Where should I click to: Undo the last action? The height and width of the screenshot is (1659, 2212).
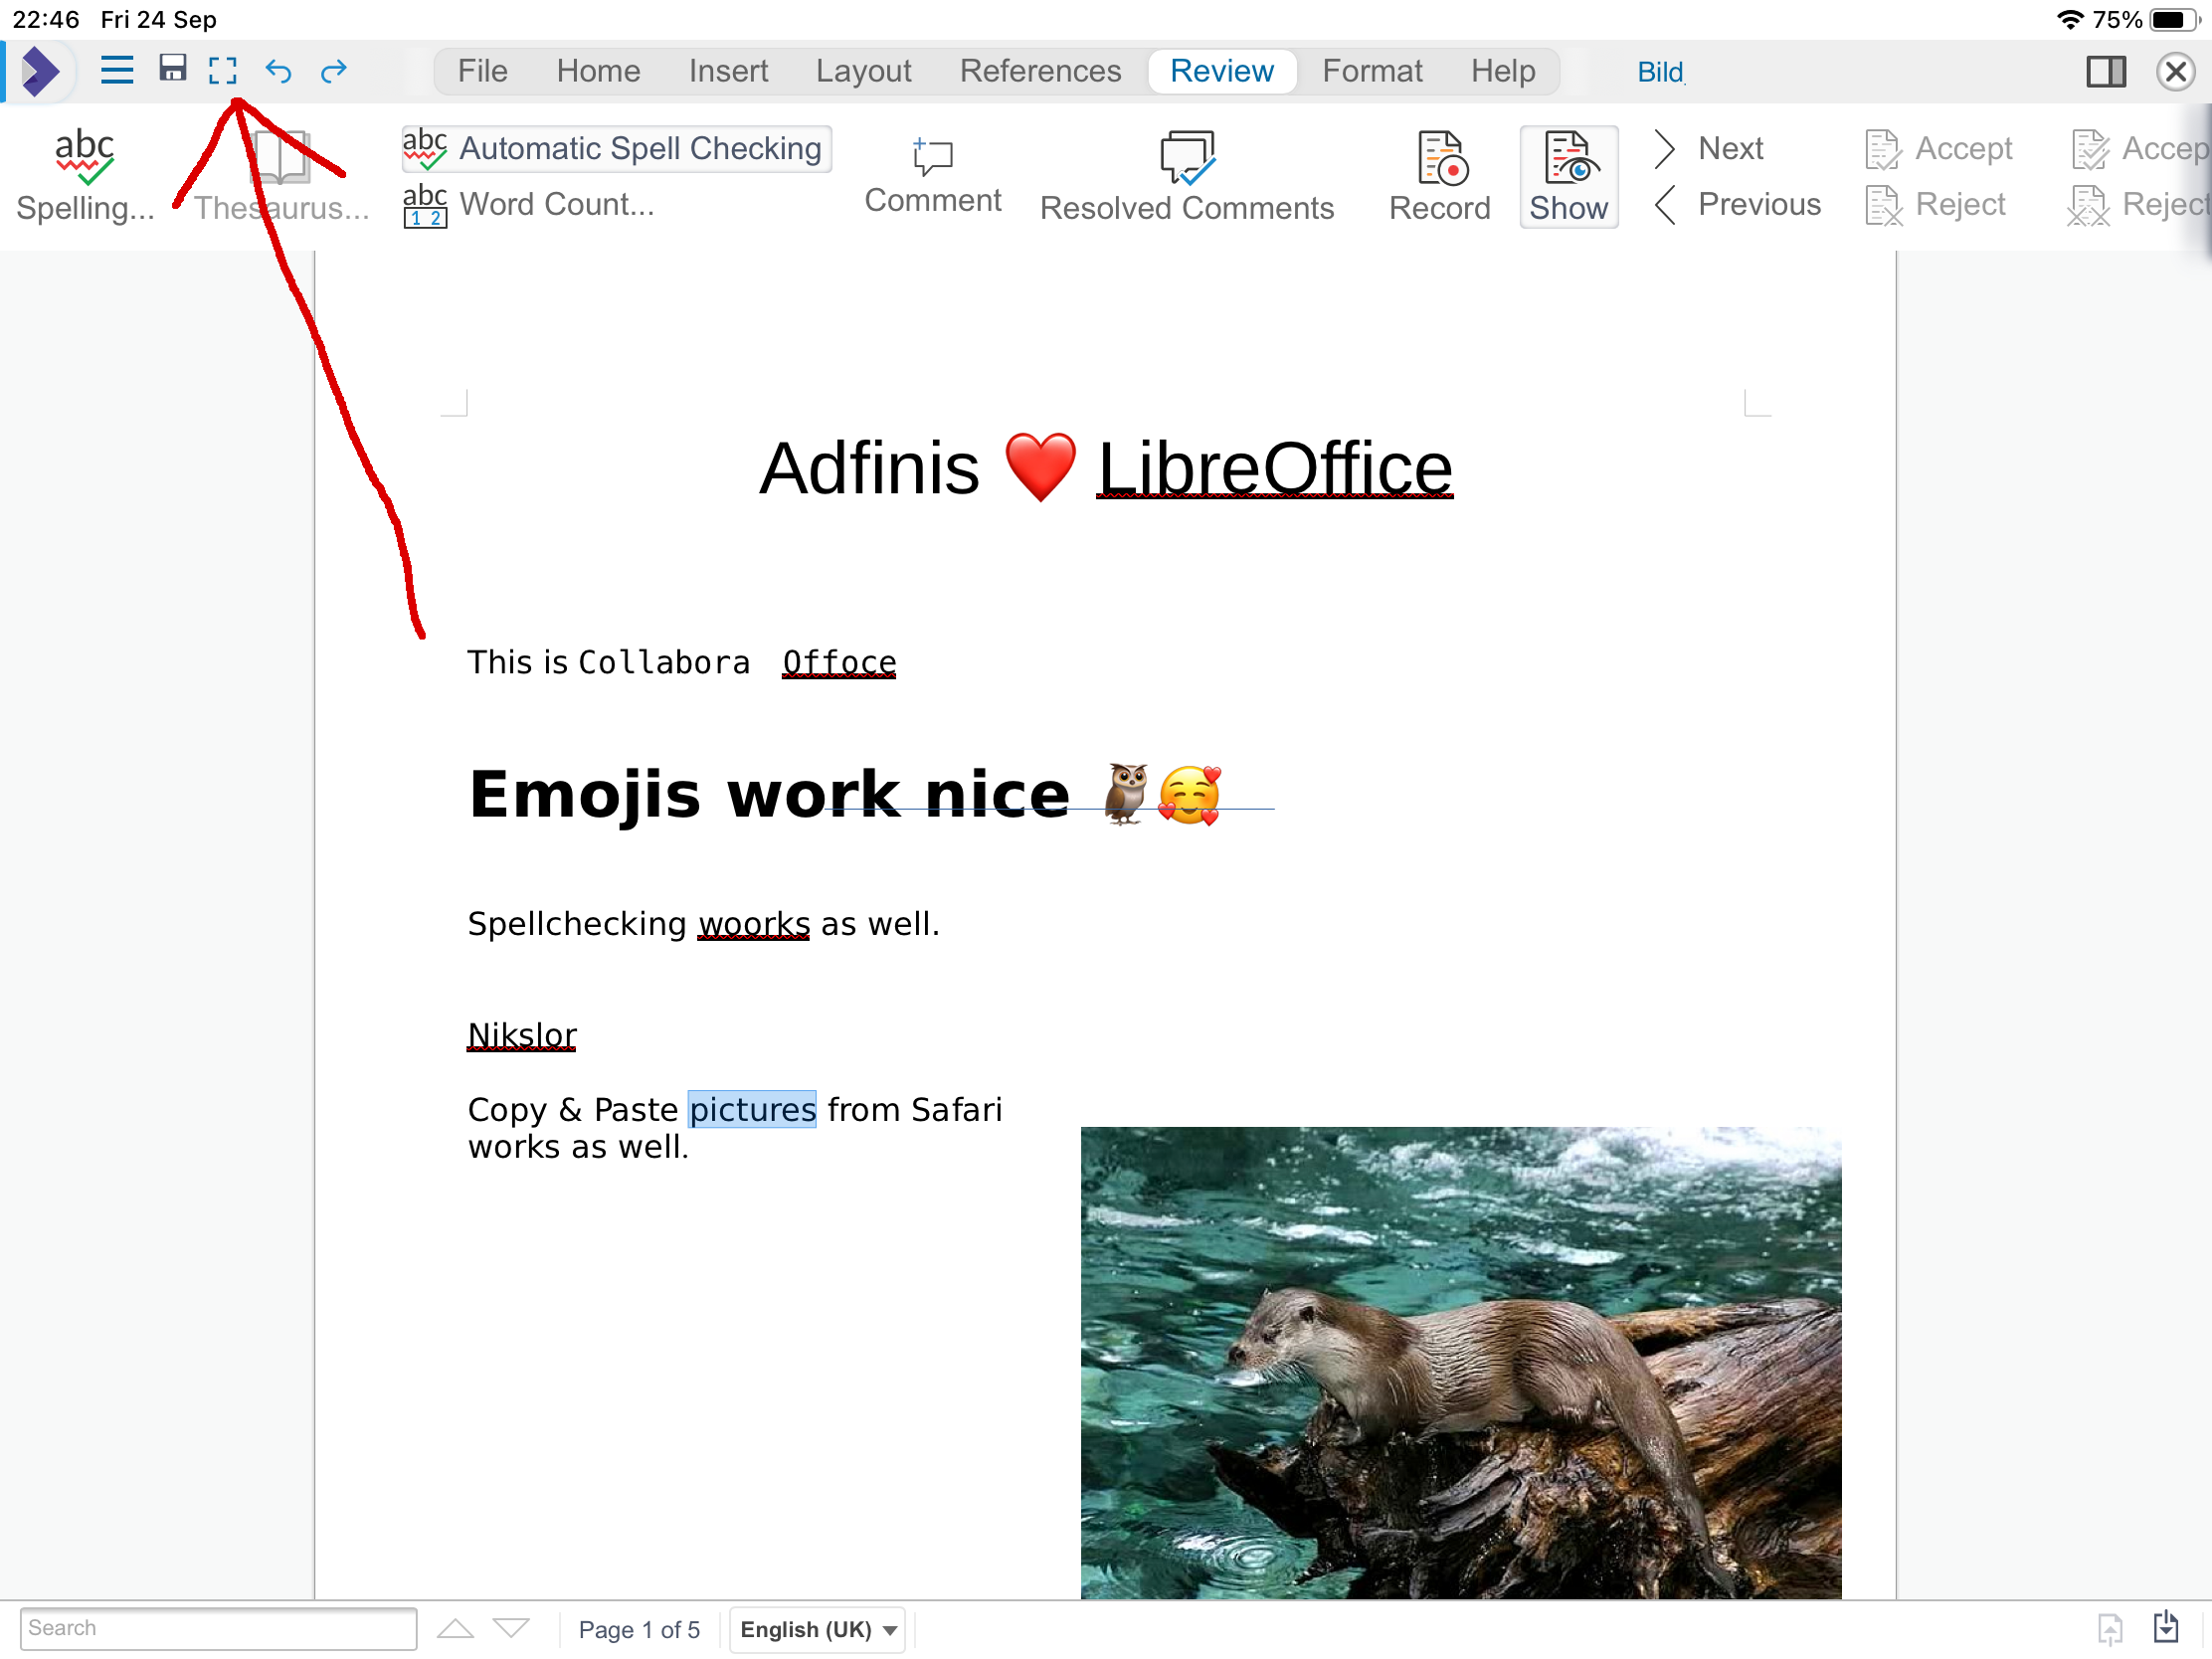click(278, 70)
